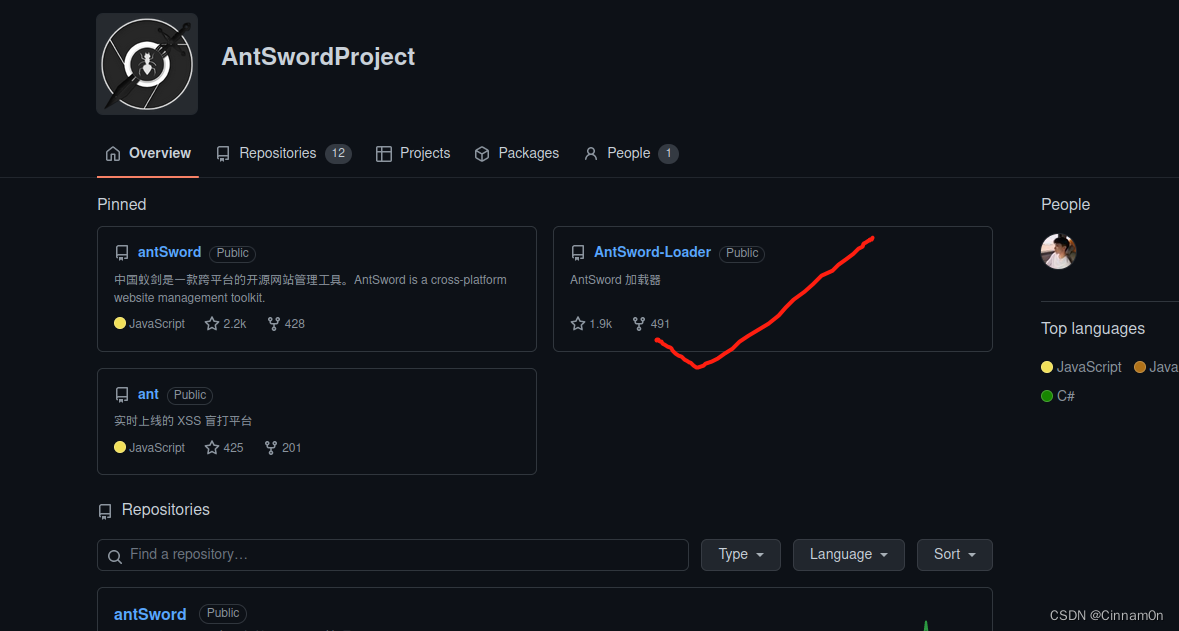Click the People sidebar heading

click(1065, 205)
